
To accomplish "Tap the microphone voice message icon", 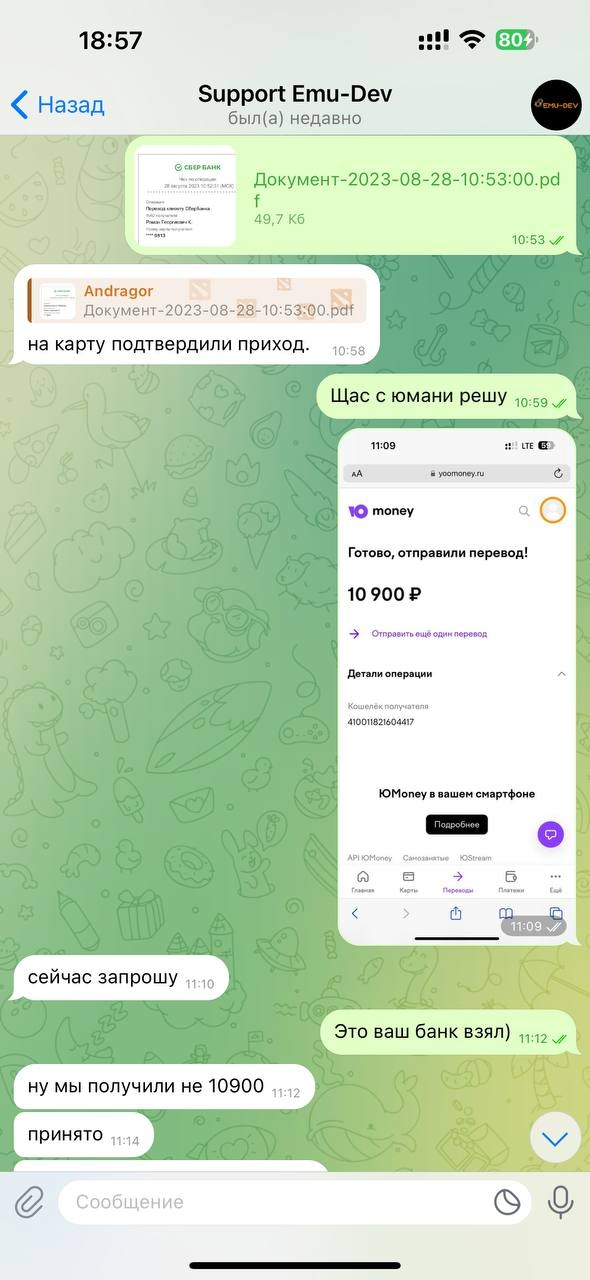I will coord(561,1201).
